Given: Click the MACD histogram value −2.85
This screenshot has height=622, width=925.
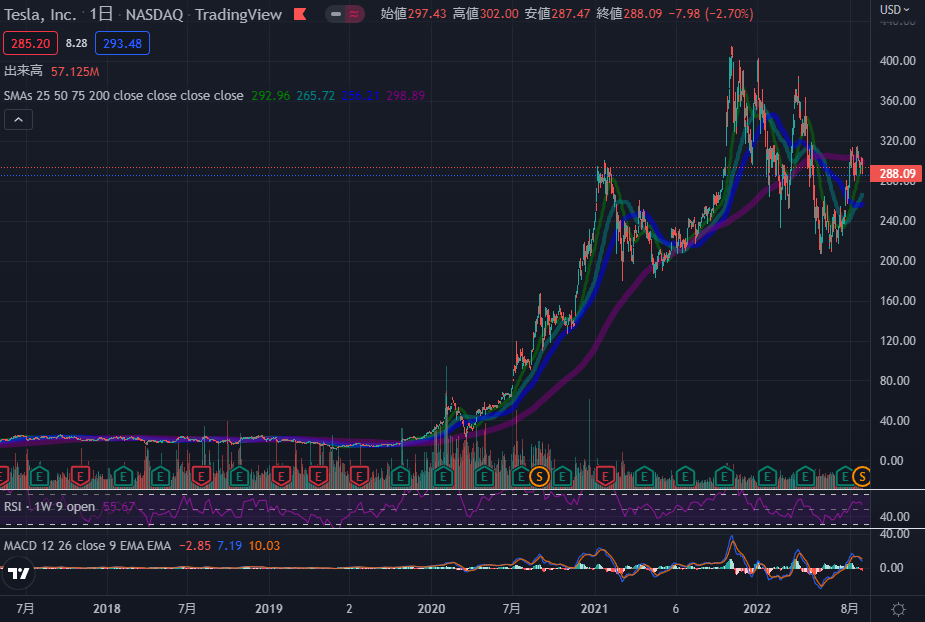Looking at the screenshot, I should click(195, 546).
